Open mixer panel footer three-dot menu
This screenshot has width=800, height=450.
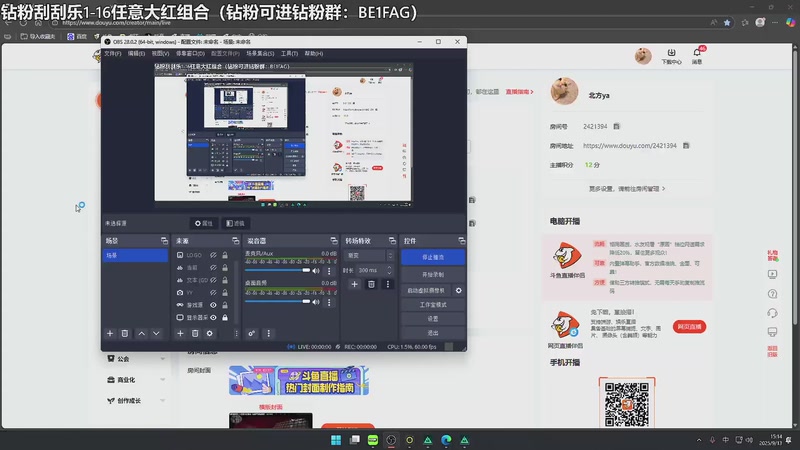pos(269,333)
